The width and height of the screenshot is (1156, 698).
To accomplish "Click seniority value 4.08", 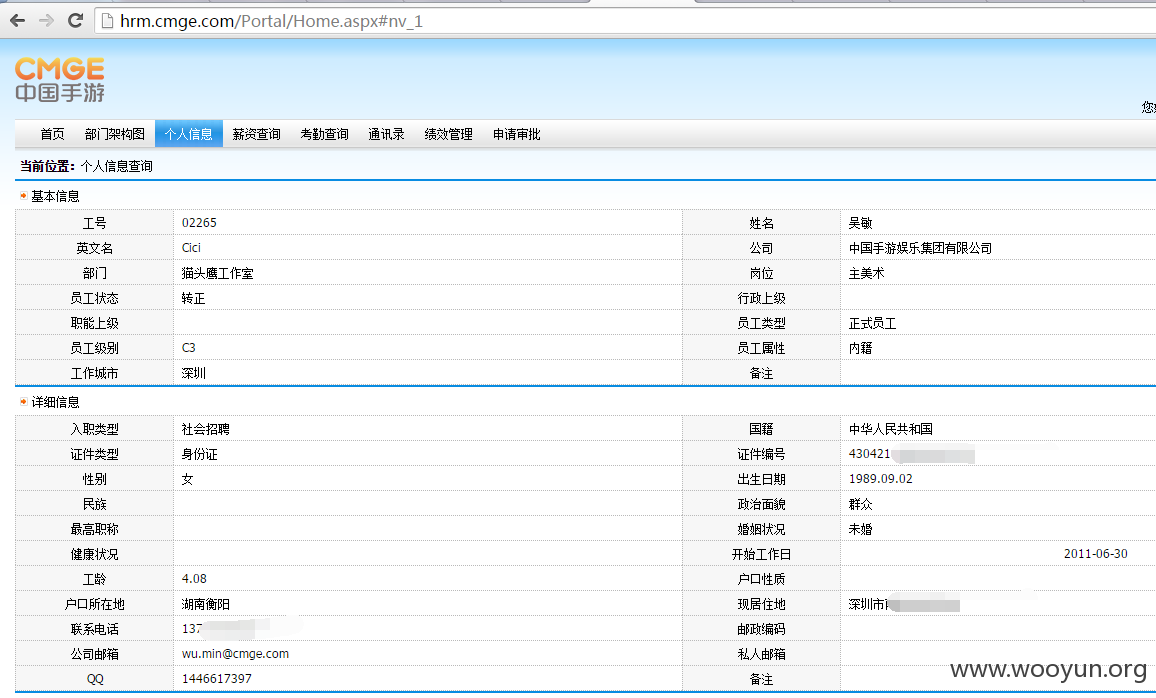I will tap(194, 579).
